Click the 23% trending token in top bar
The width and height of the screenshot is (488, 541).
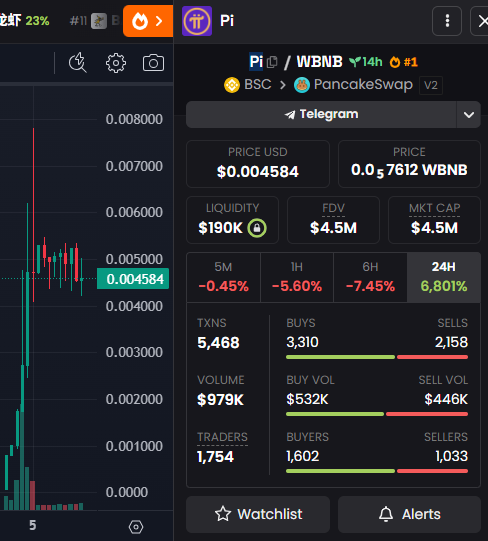(x=25, y=21)
